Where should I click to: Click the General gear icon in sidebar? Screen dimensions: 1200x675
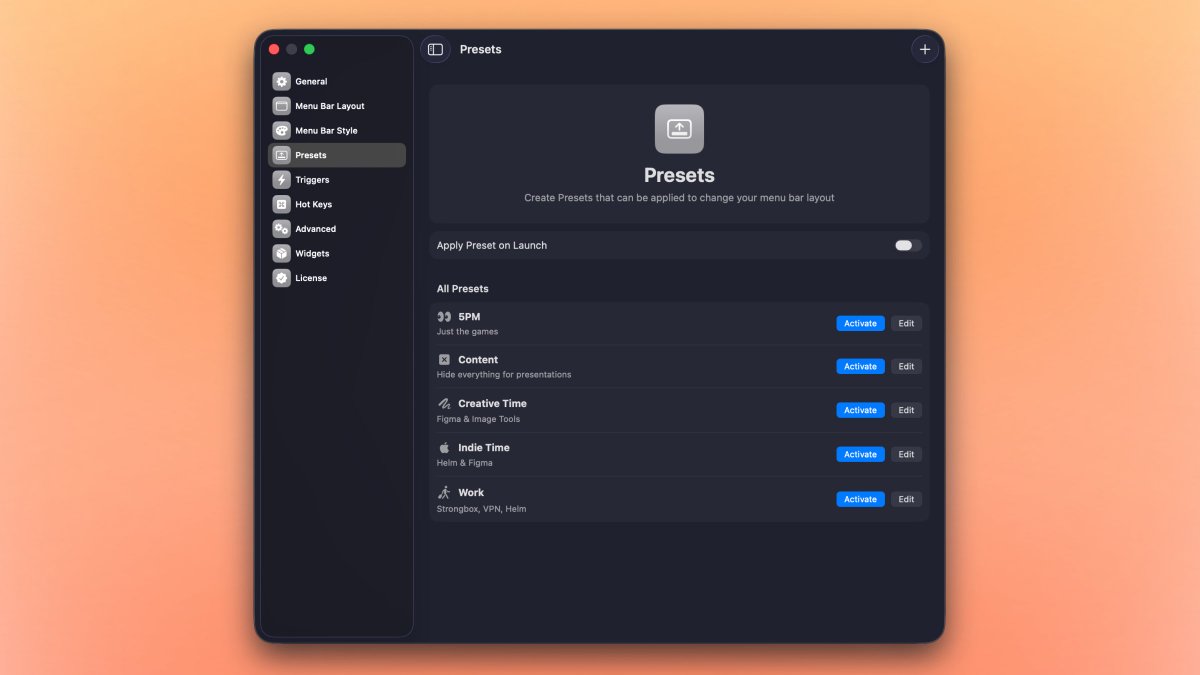282,81
